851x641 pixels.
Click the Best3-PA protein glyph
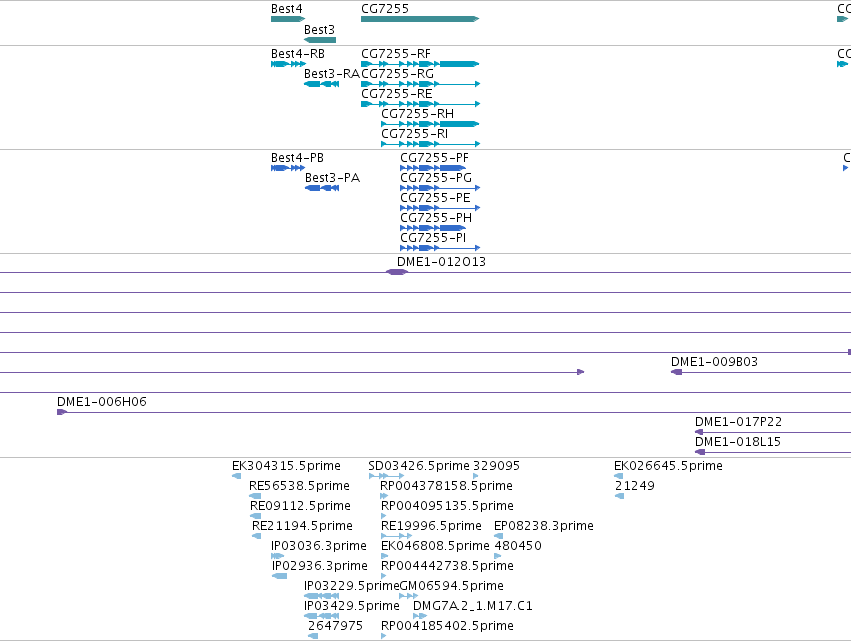click(x=322, y=188)
